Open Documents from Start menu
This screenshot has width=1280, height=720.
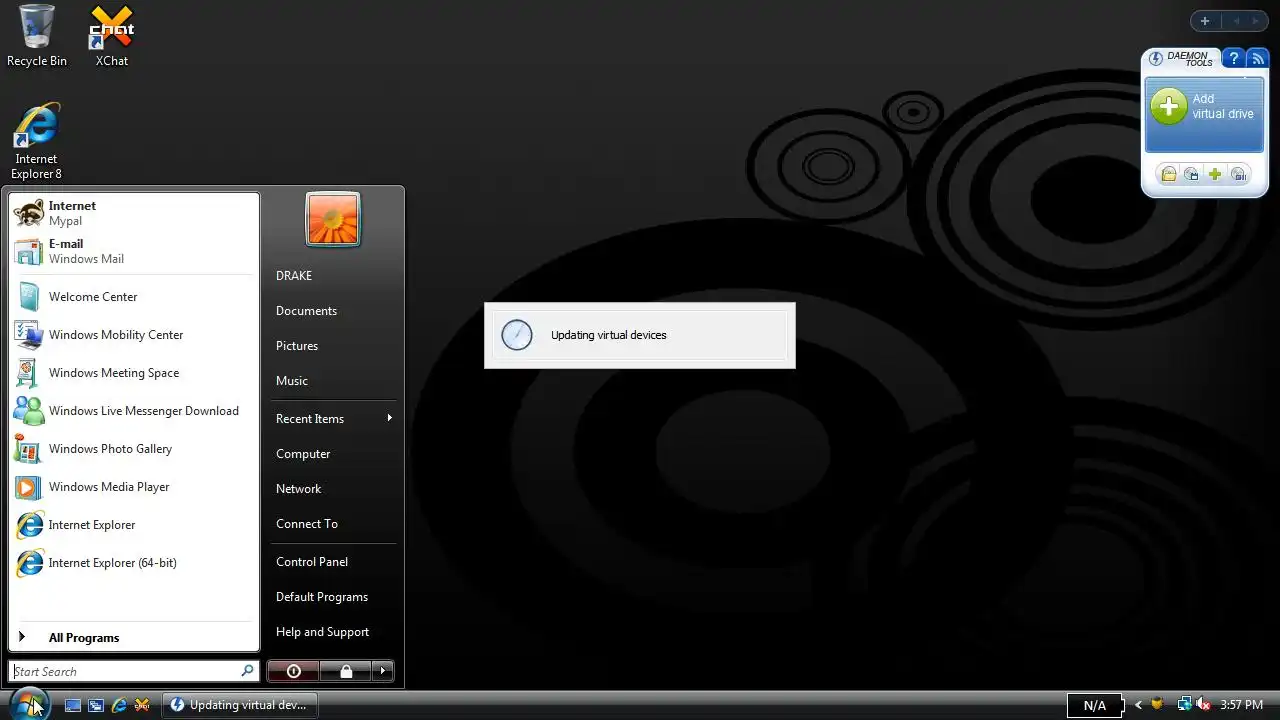click(334, 311)
